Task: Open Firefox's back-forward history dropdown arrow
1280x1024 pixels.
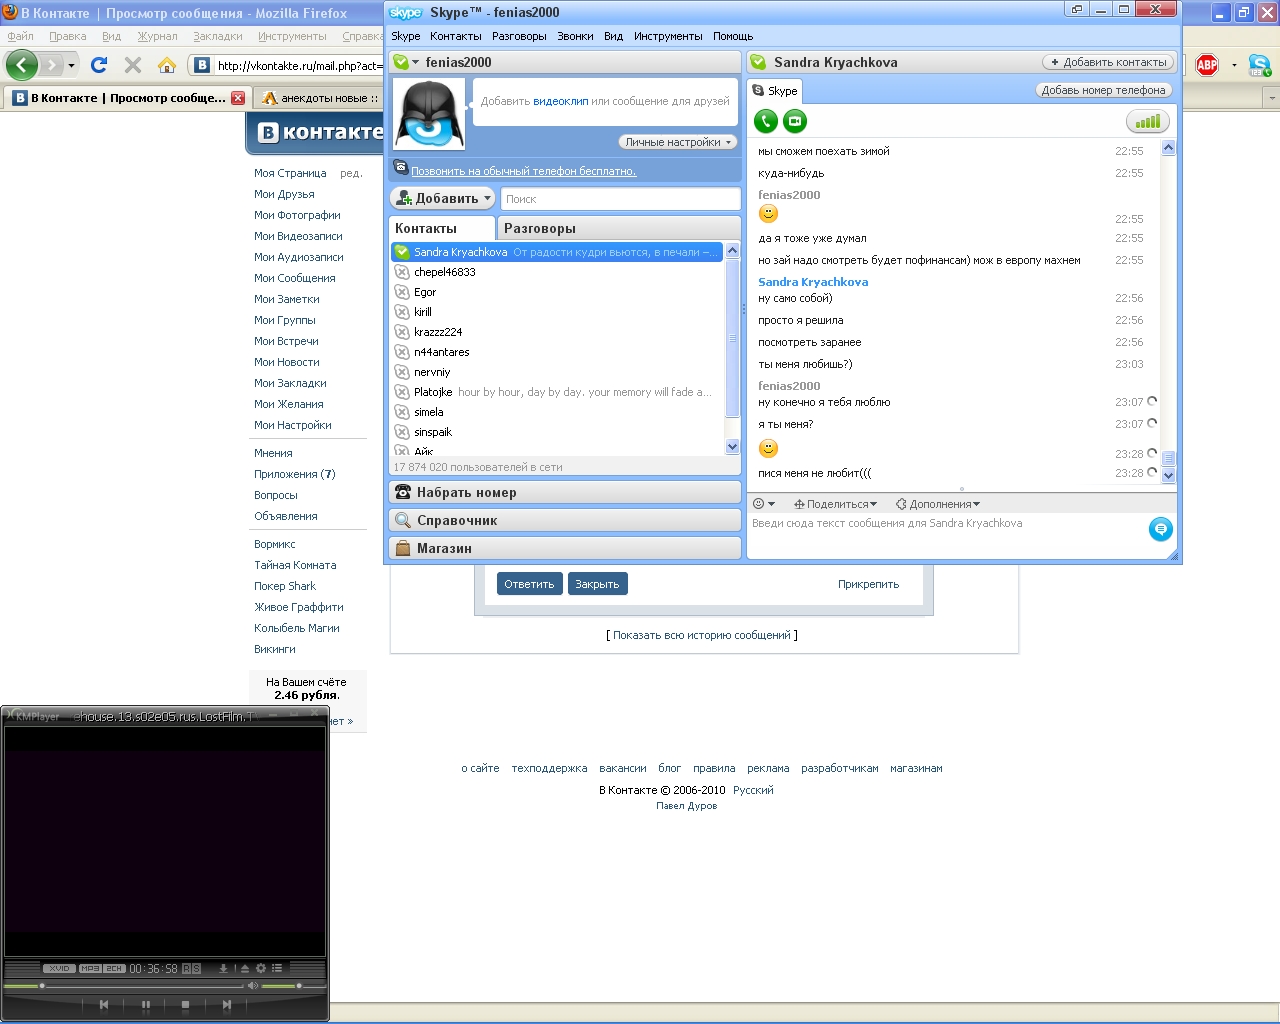Action: click(x=71, y=65)
